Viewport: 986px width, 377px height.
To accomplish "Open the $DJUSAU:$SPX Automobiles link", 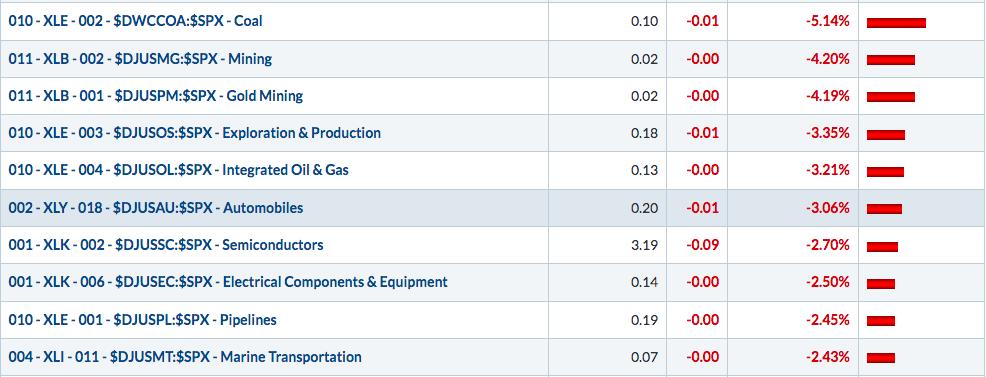I will (x=155, y=208).
